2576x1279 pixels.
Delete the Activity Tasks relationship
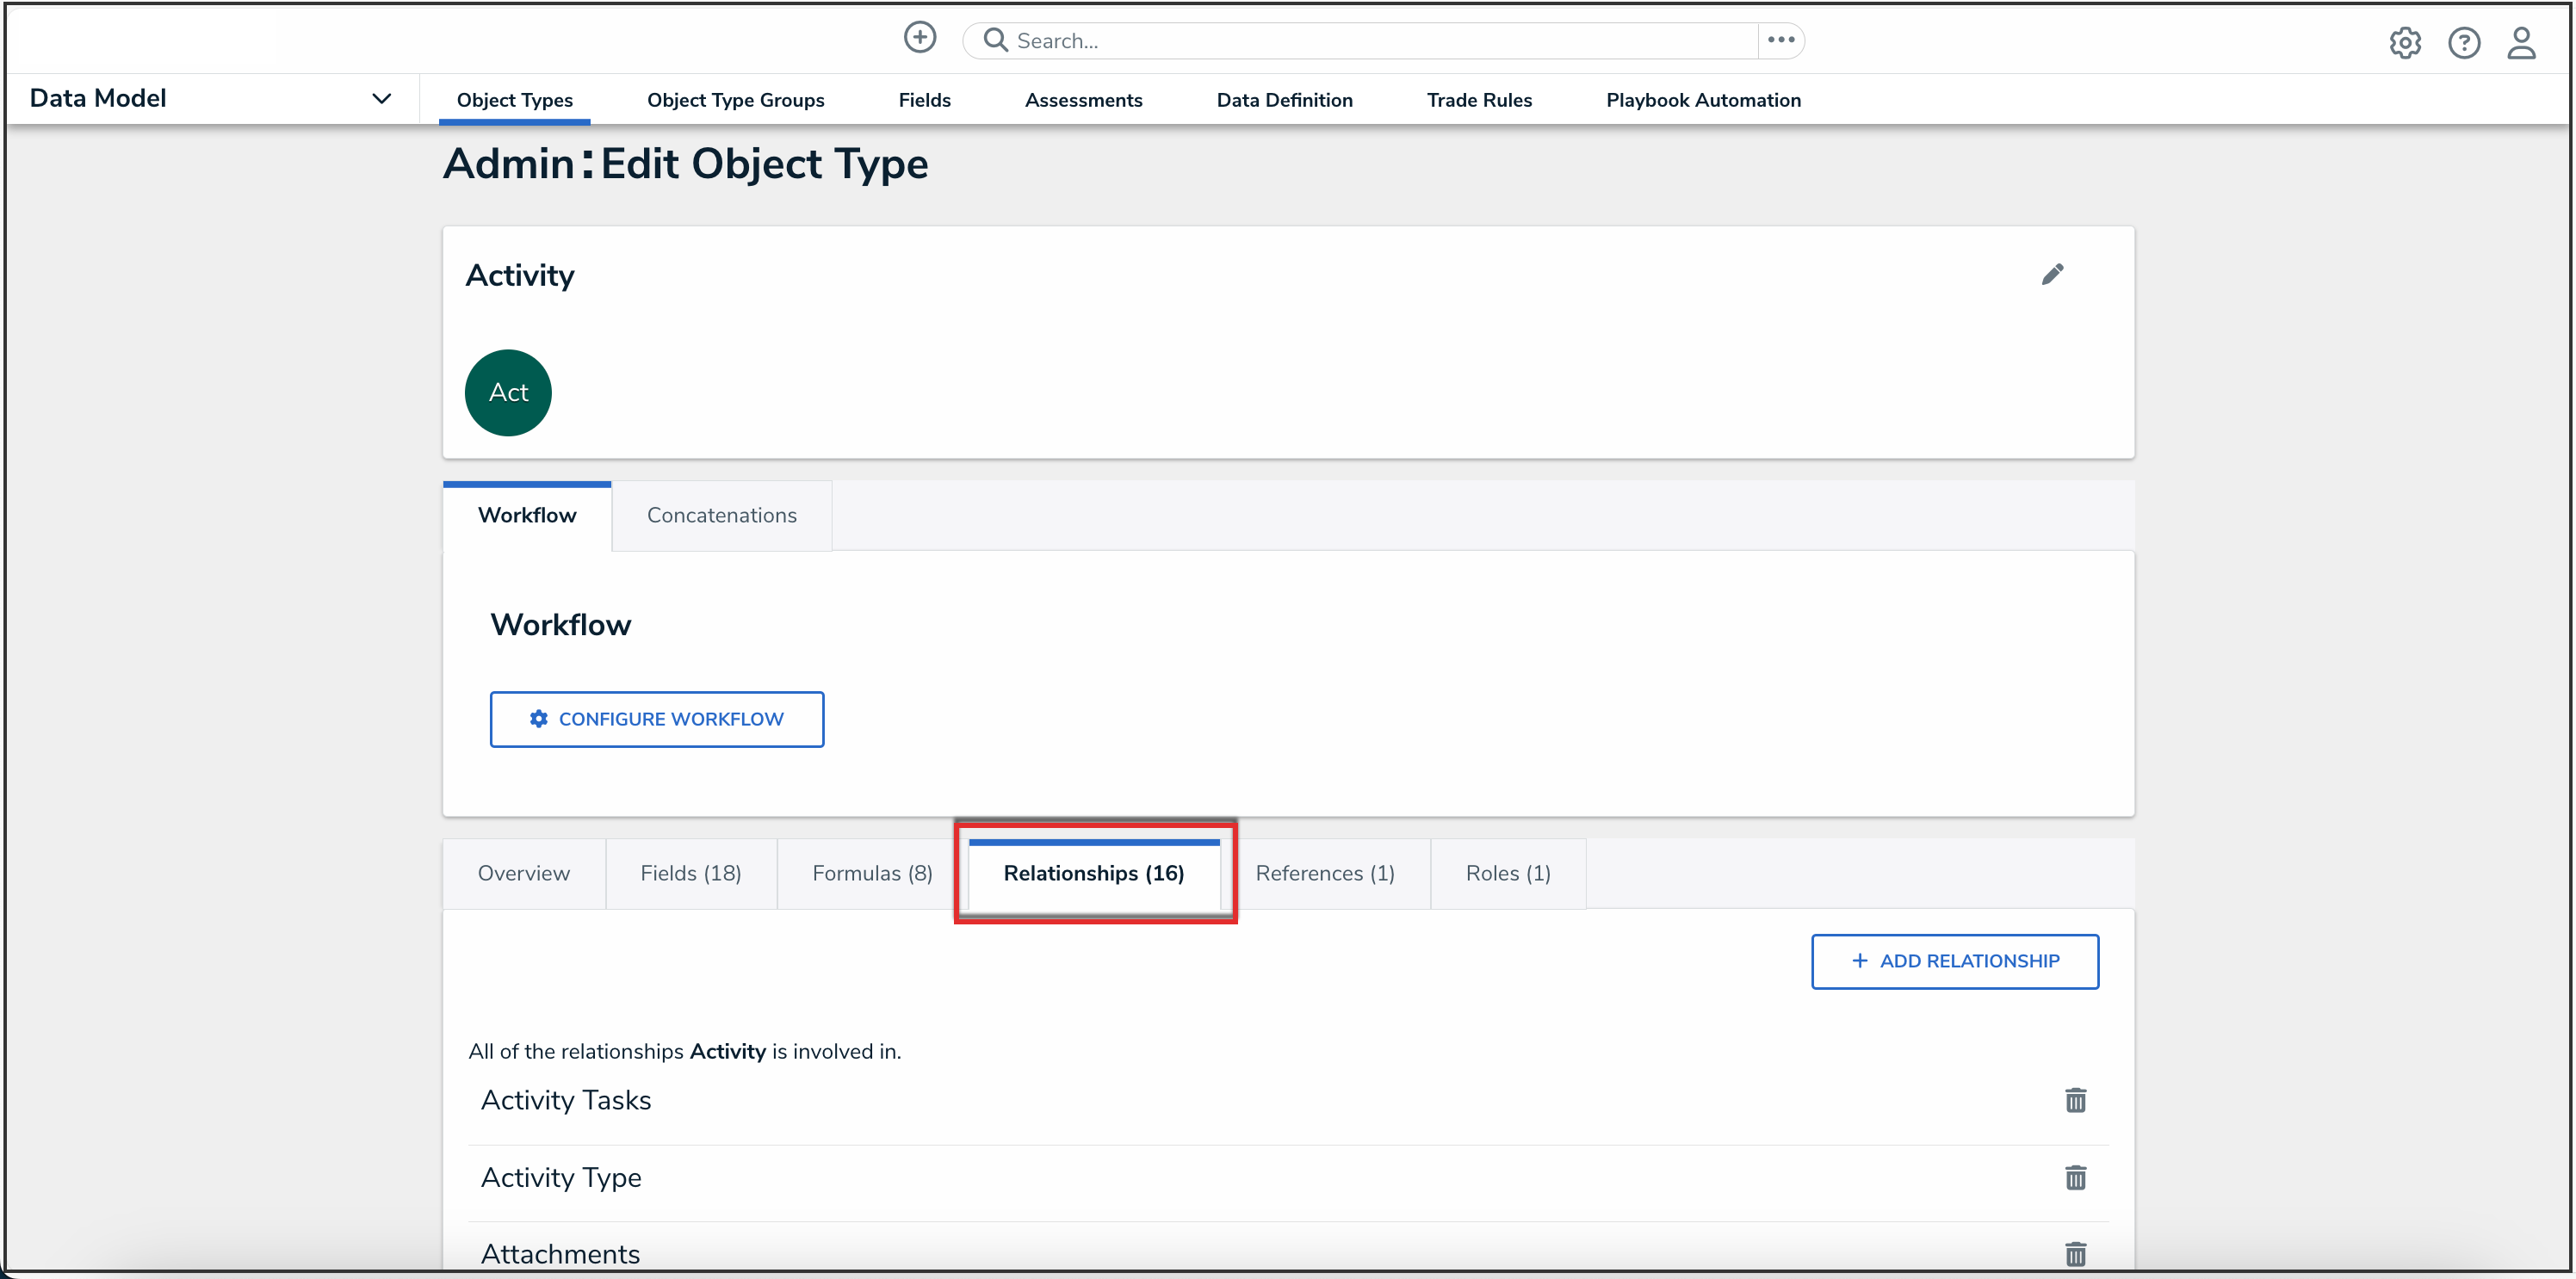(x=2075, y=1100)
